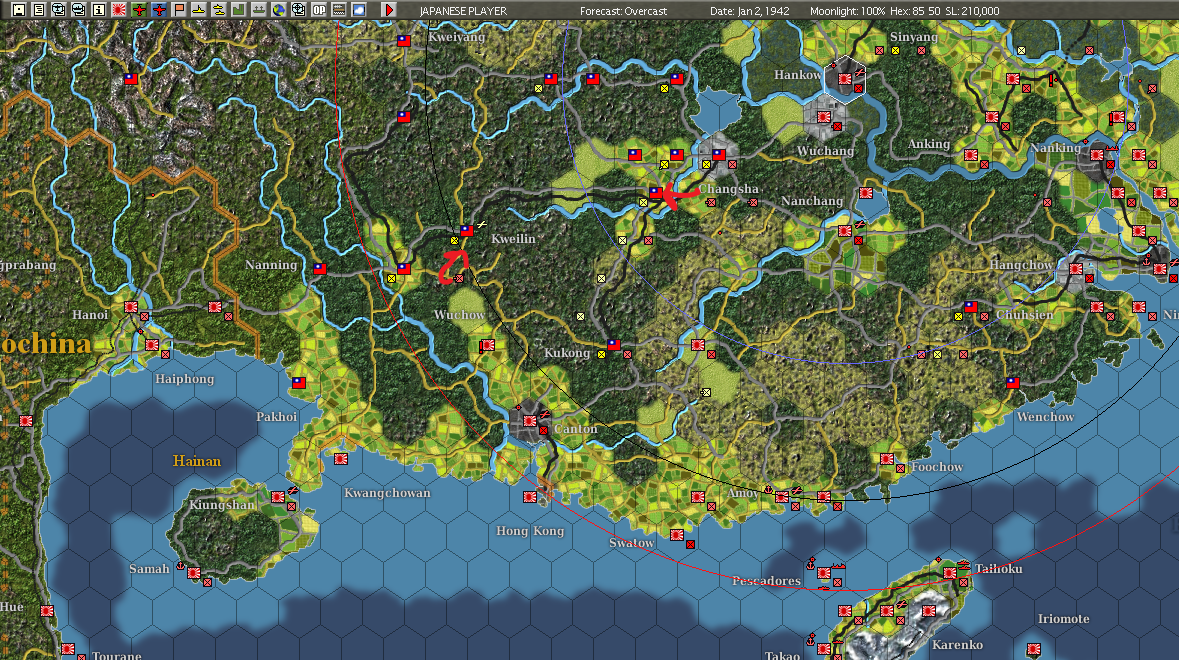The height and width of the screenshot is (660, 1179).
Task: Click the Taihoku city label
Action: (x=999, y=568)
